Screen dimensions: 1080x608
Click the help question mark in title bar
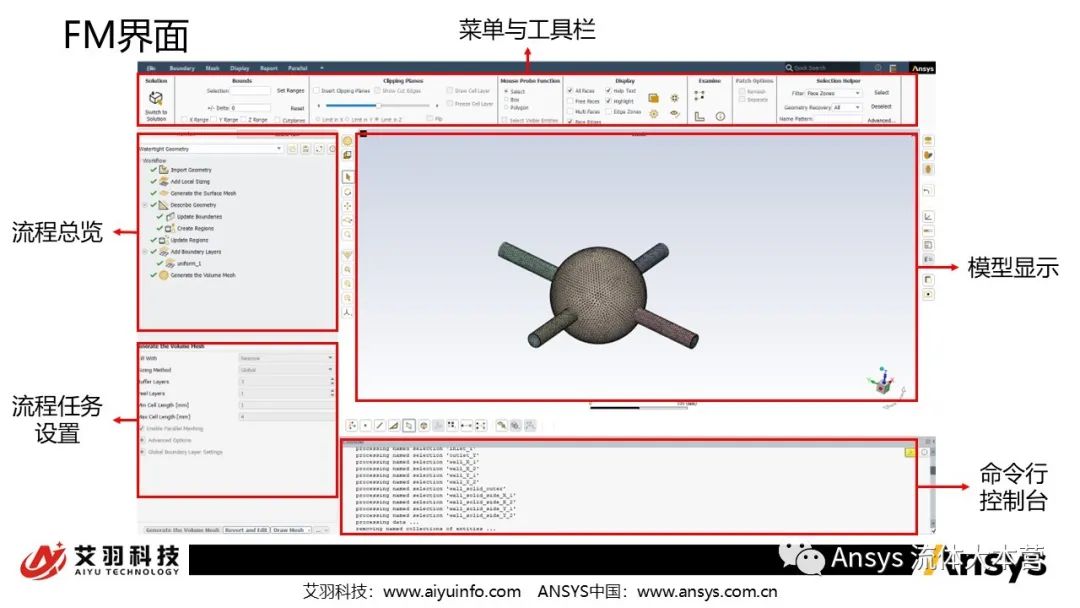[x=878, y=67]
